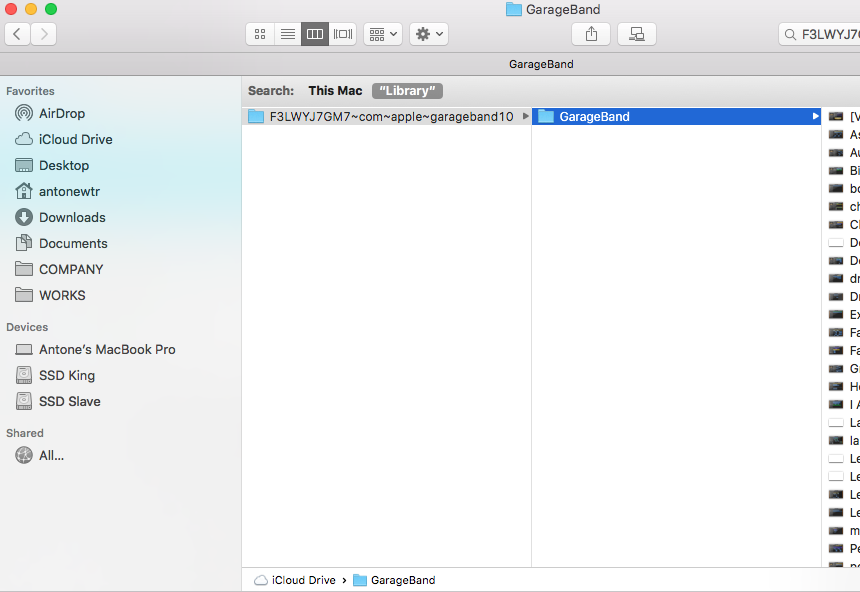Open the gear Action menu
The height and width of the screenshot is (592, 860).
pos(429,34)
